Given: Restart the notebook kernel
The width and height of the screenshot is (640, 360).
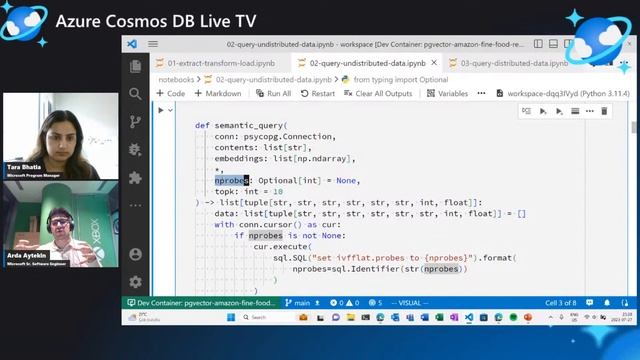Looking at the screenshot, I should pyautogui.click(x=318, y=93).
